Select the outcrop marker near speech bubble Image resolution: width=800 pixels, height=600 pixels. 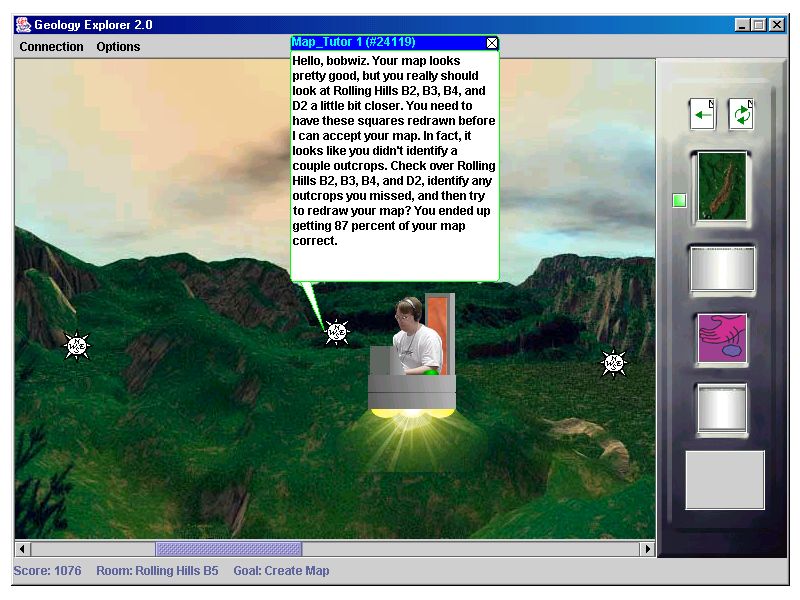click(x=337, y=333)
